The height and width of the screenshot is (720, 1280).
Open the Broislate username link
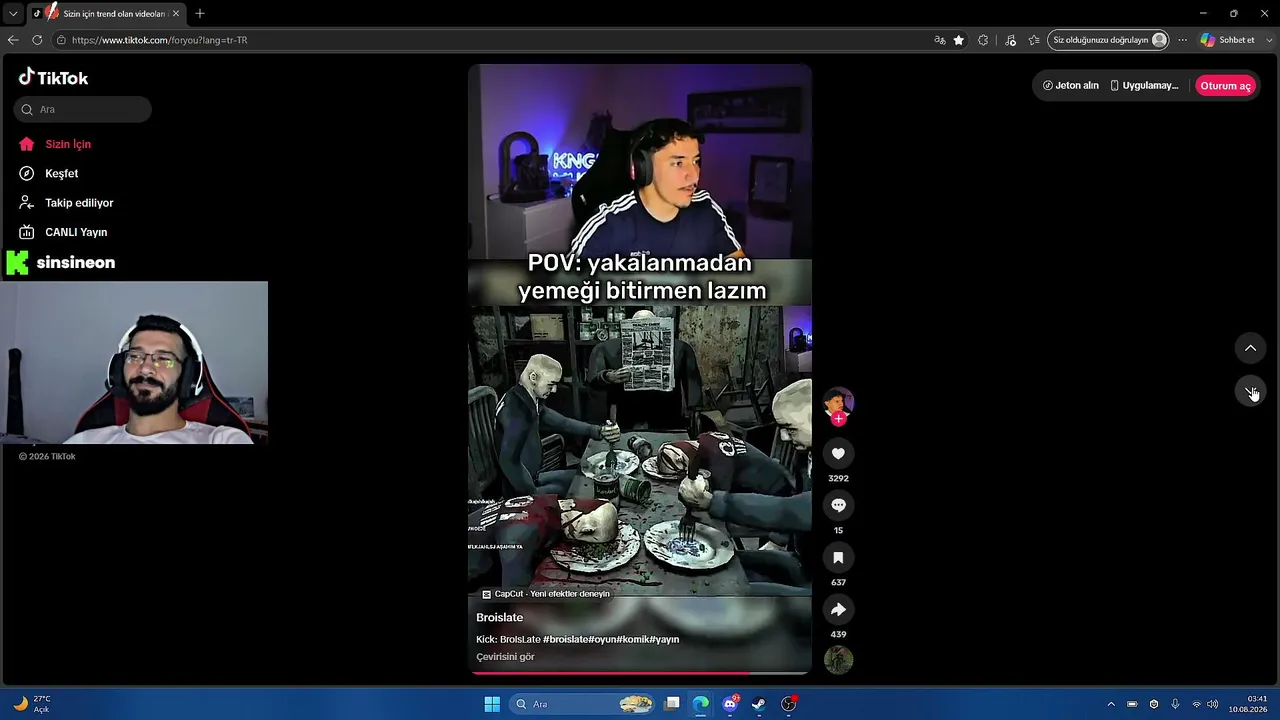point(499,618)
